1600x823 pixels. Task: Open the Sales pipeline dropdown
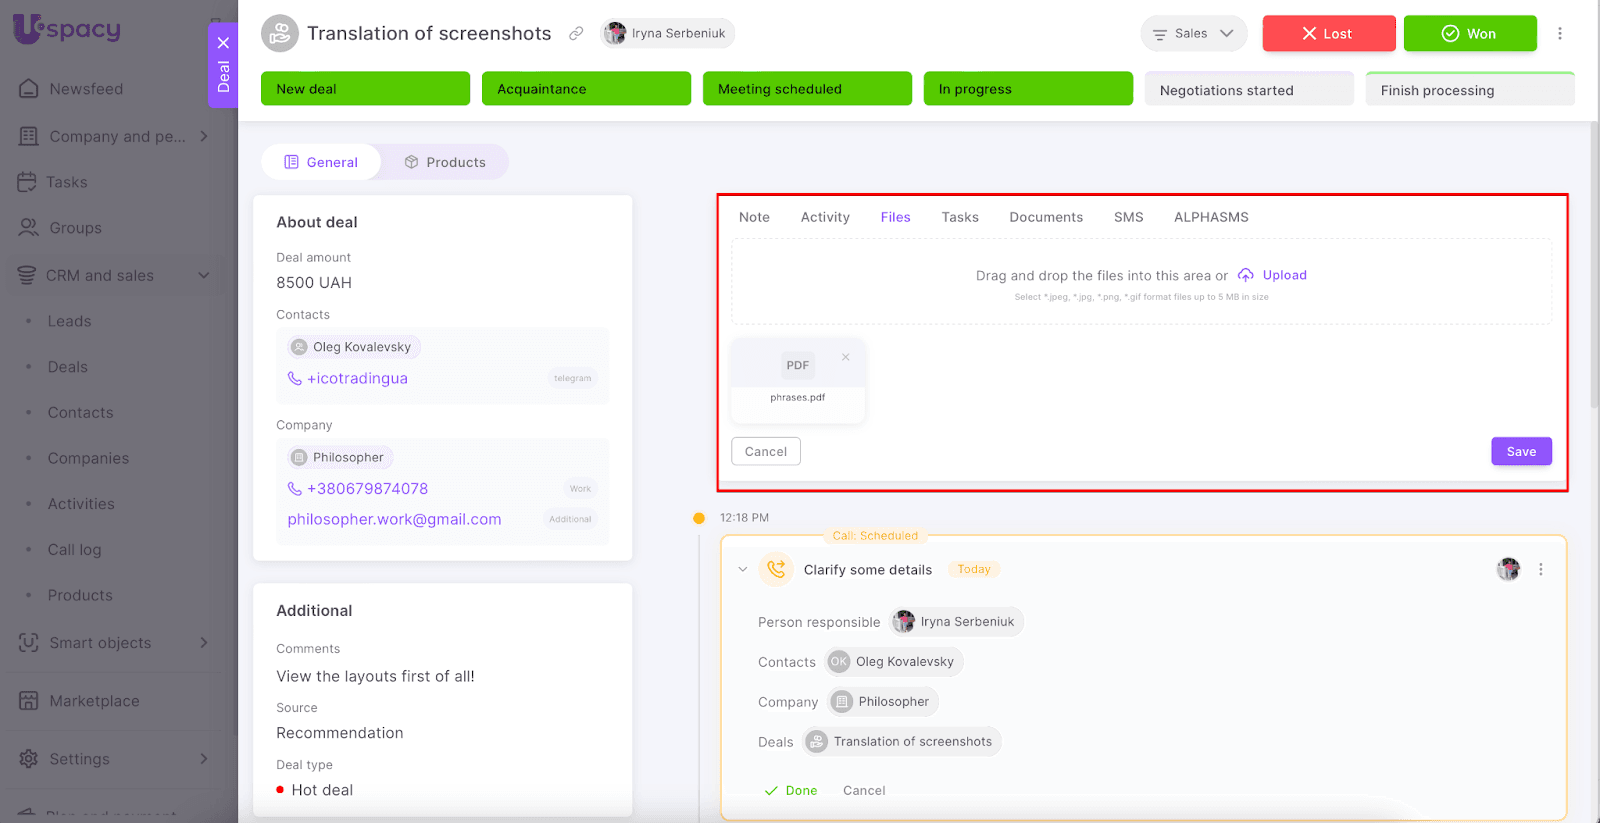click(x=1193, y=34)
